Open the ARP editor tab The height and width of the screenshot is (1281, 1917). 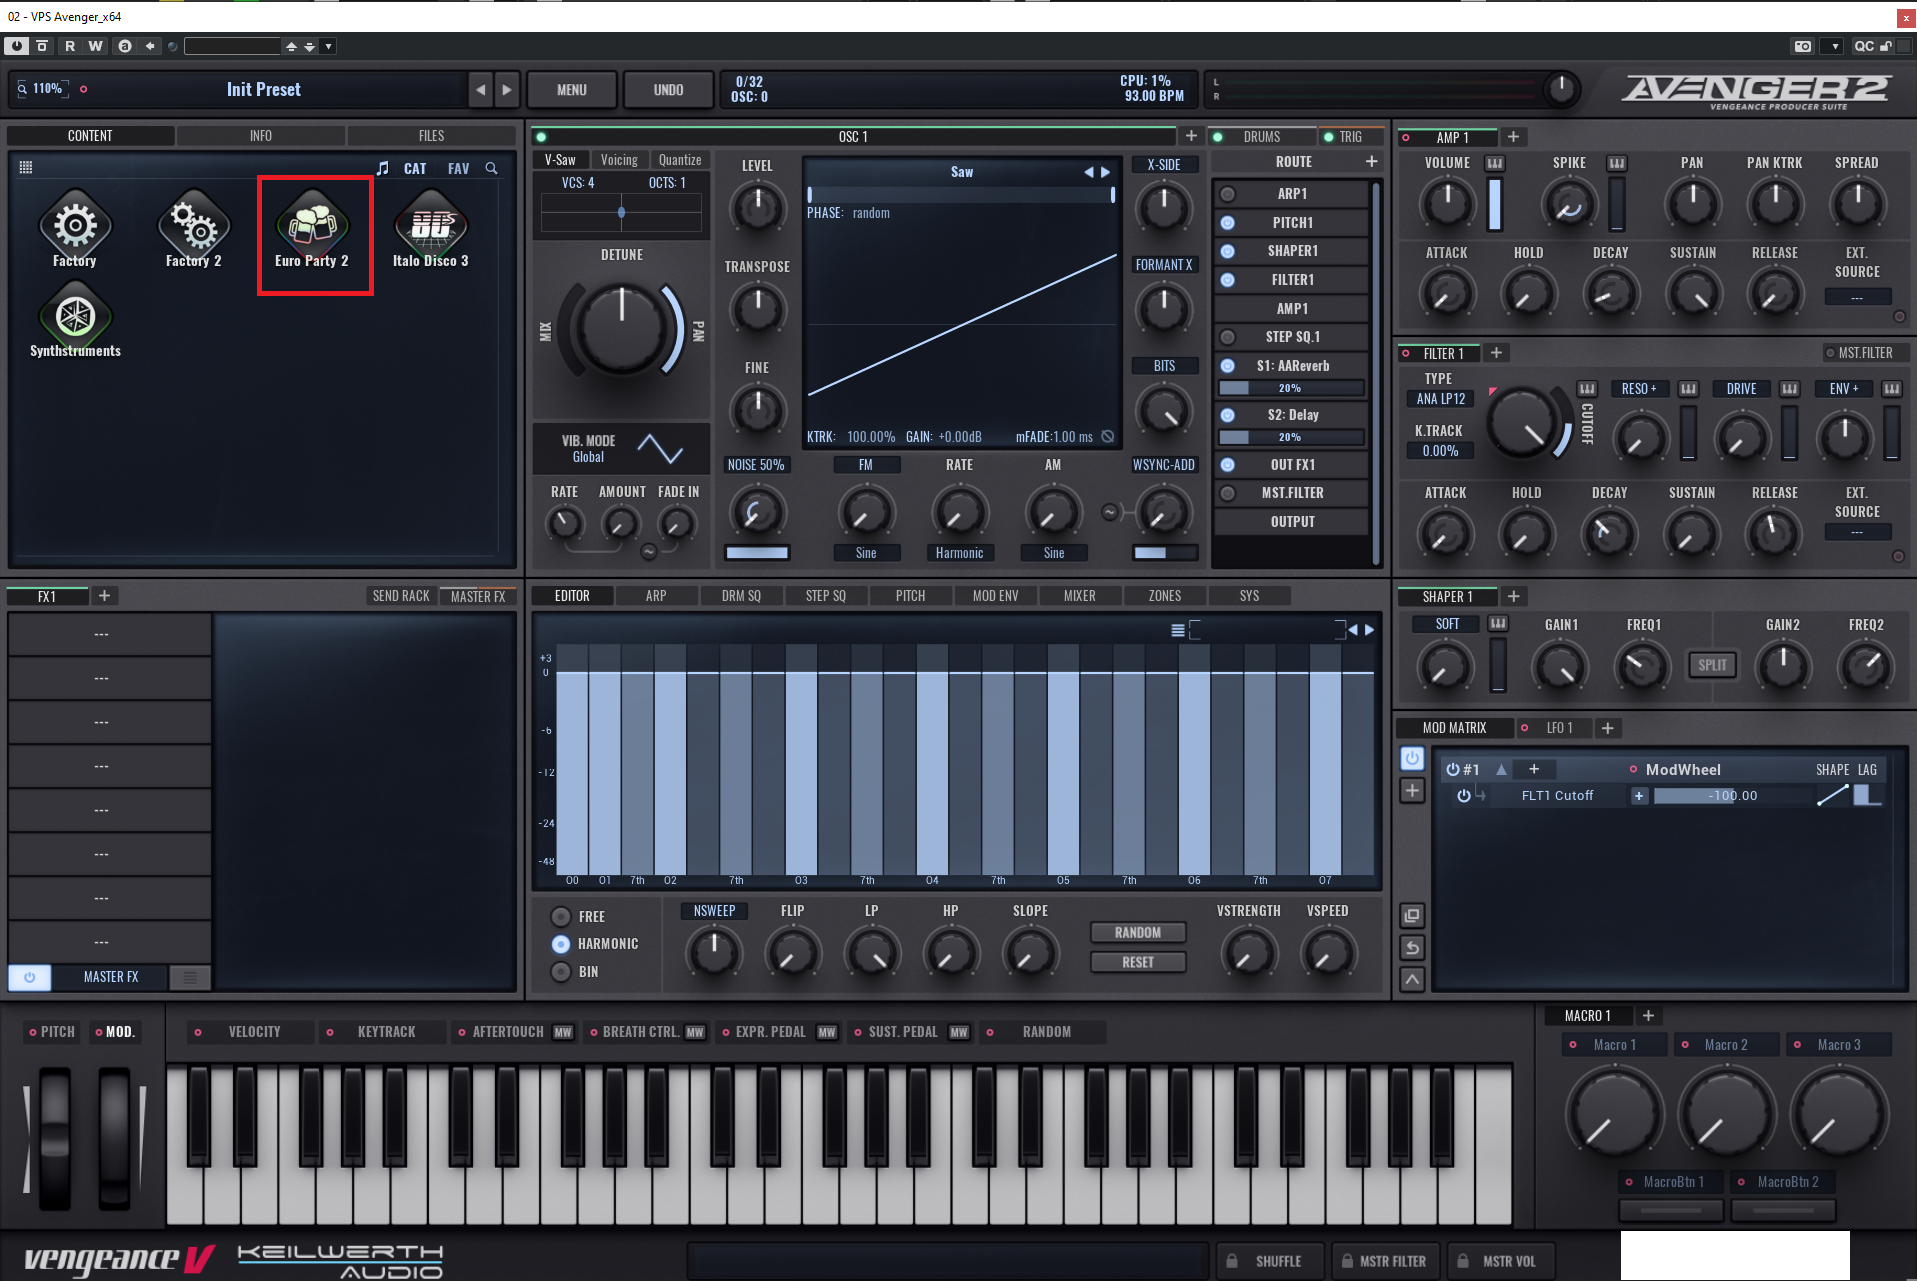point(656,596)
